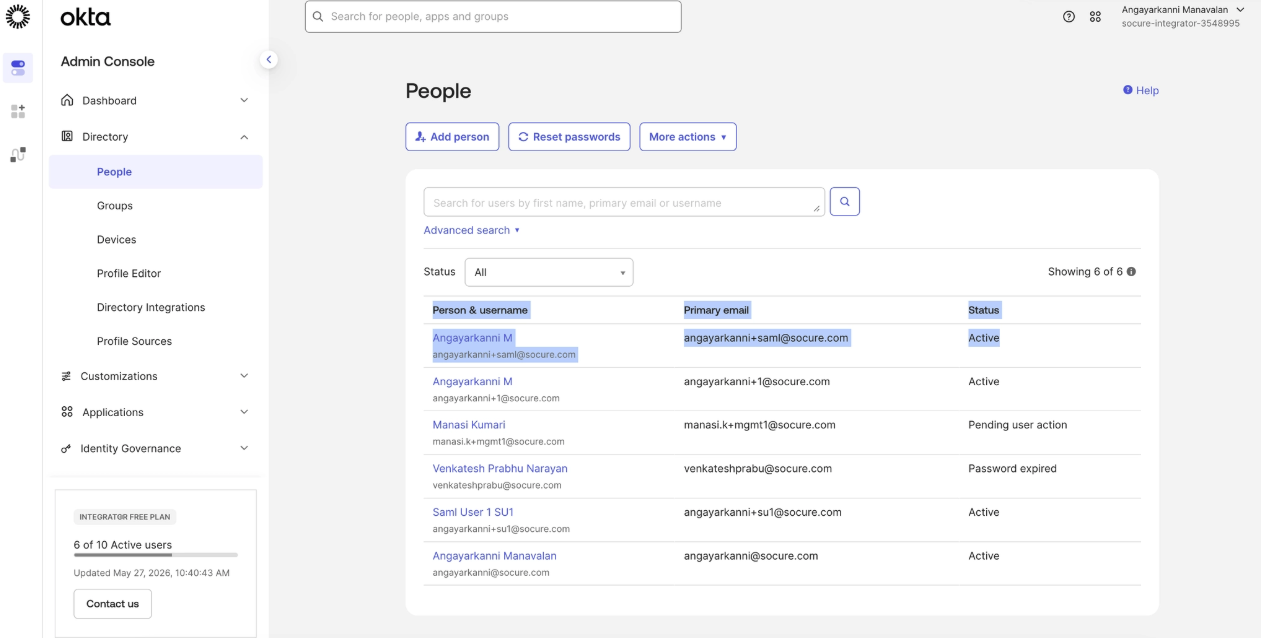Click the Status column header
This screenshot has width=1261, height=638.
point(984,310)
